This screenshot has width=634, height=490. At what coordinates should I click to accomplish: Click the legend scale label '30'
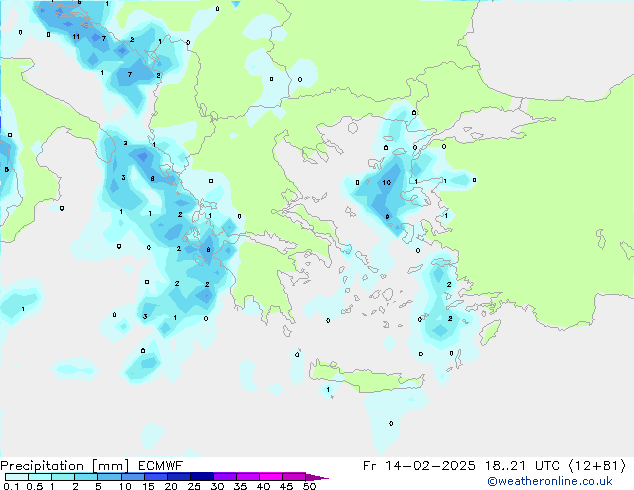click(x=218, y=486)
